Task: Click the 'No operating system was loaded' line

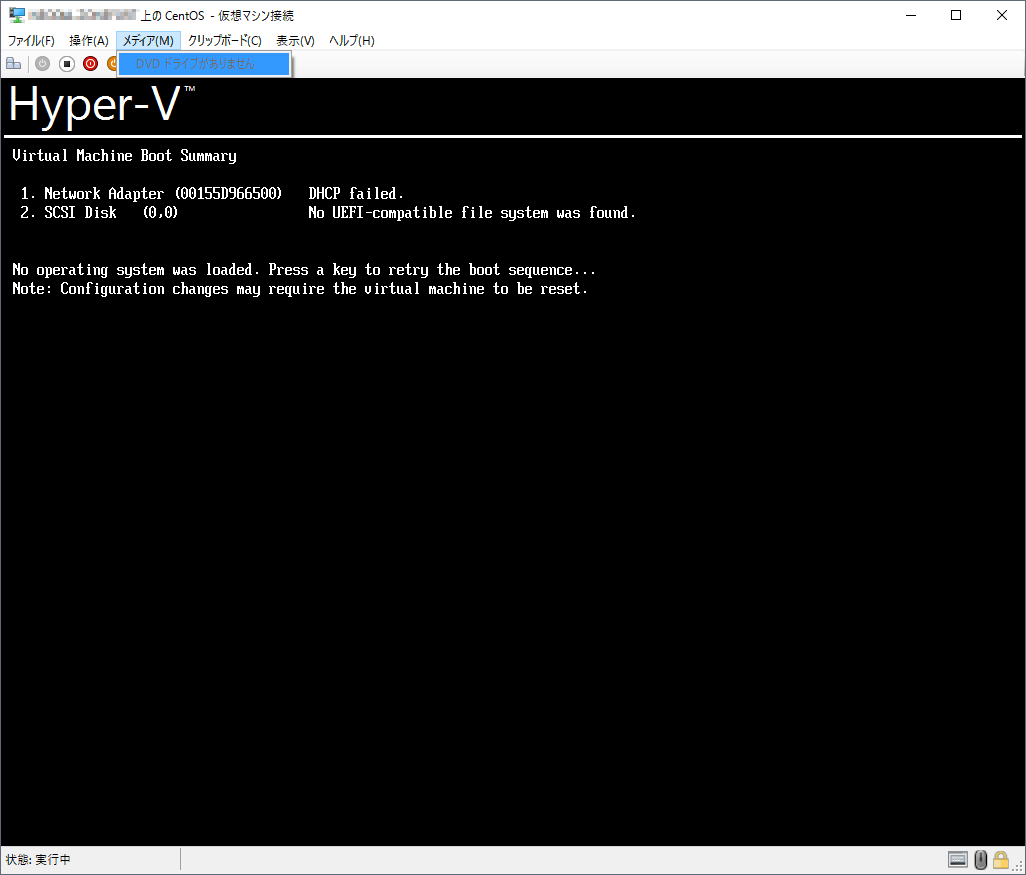Action: click(x=304, y=270)
